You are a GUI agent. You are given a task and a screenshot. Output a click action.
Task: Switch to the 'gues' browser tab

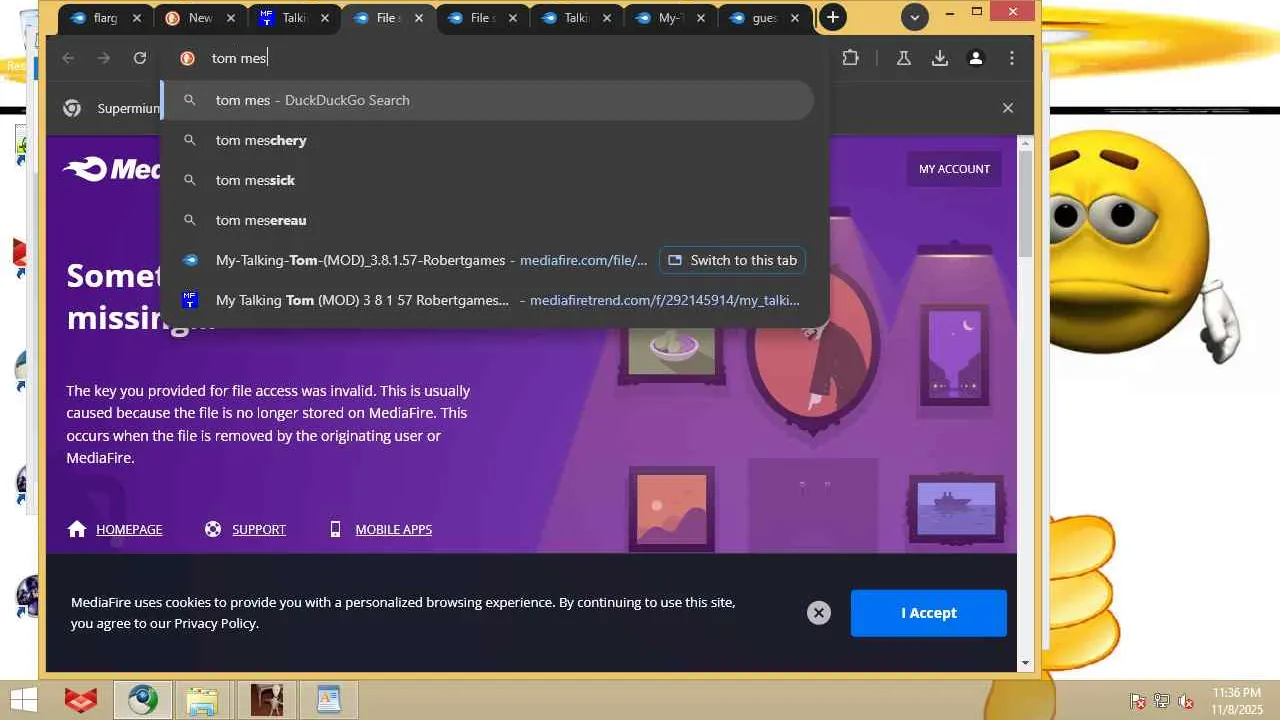point(764,18)
